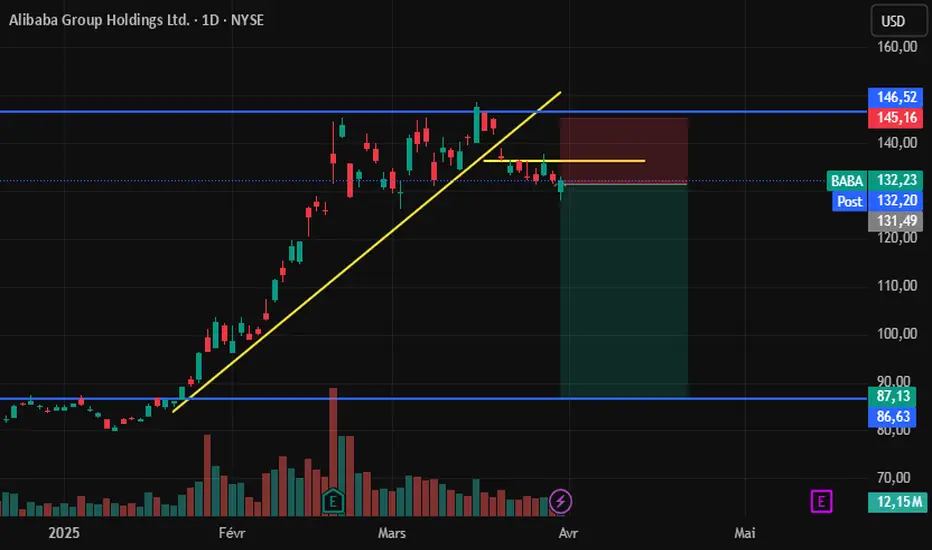Click the Alibaba Group Holdings chart title
This screenshot has width=932, height=550.
coord(136,20)
